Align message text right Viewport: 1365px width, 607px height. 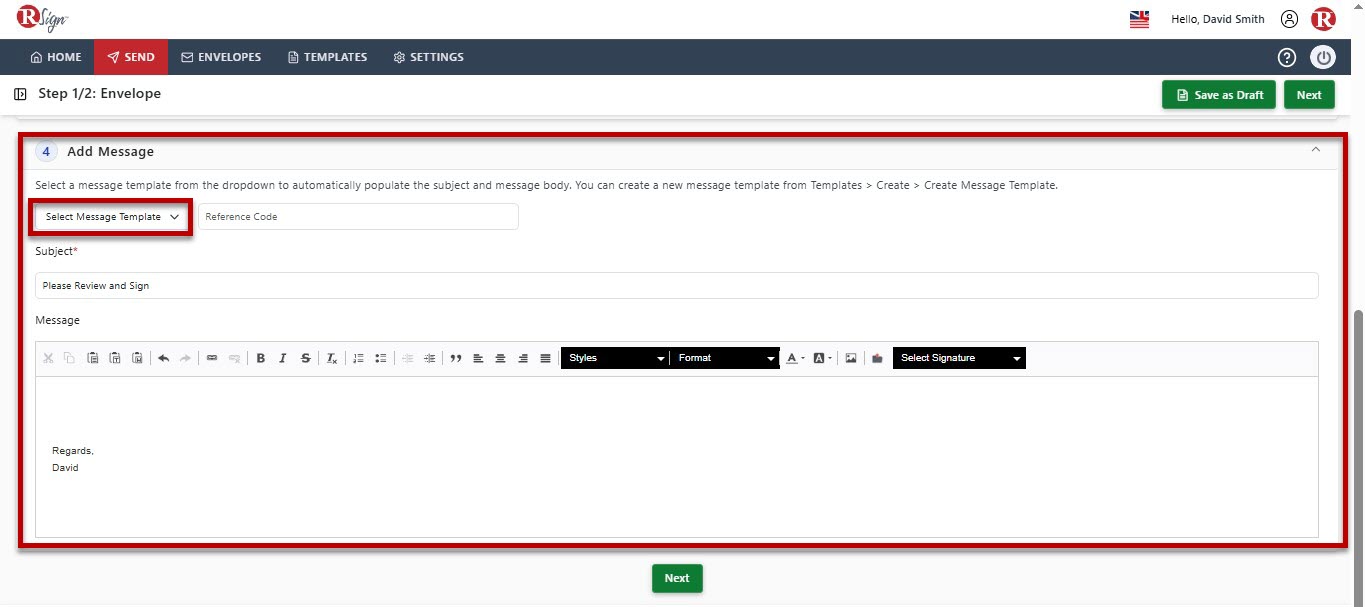[x=523, y=358]
